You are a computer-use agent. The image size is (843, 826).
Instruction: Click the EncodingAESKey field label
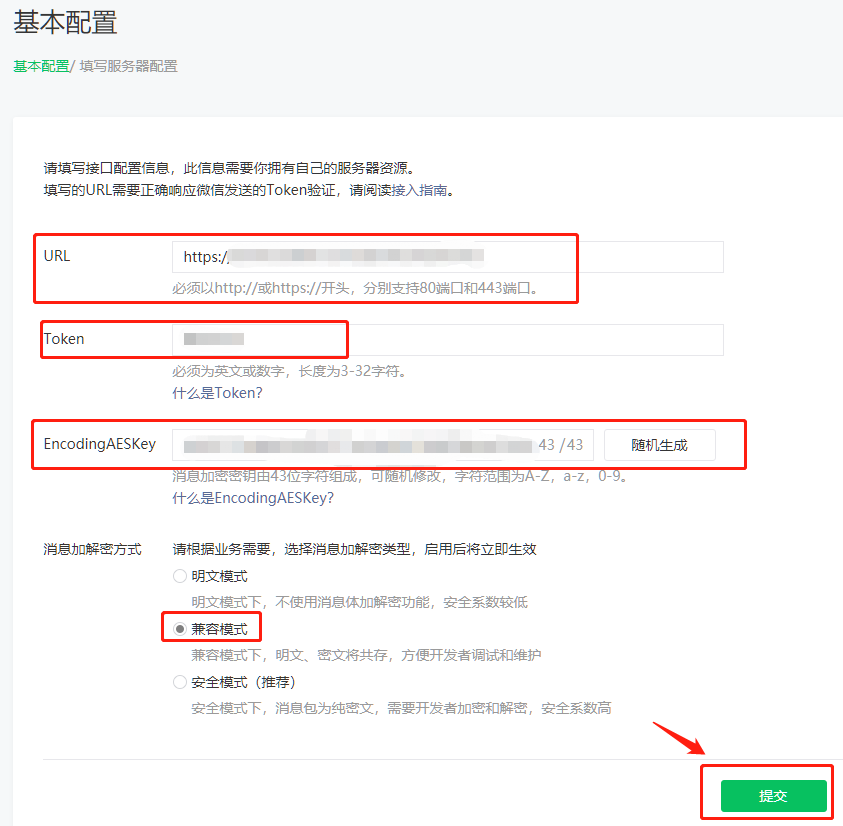(99, 444)
